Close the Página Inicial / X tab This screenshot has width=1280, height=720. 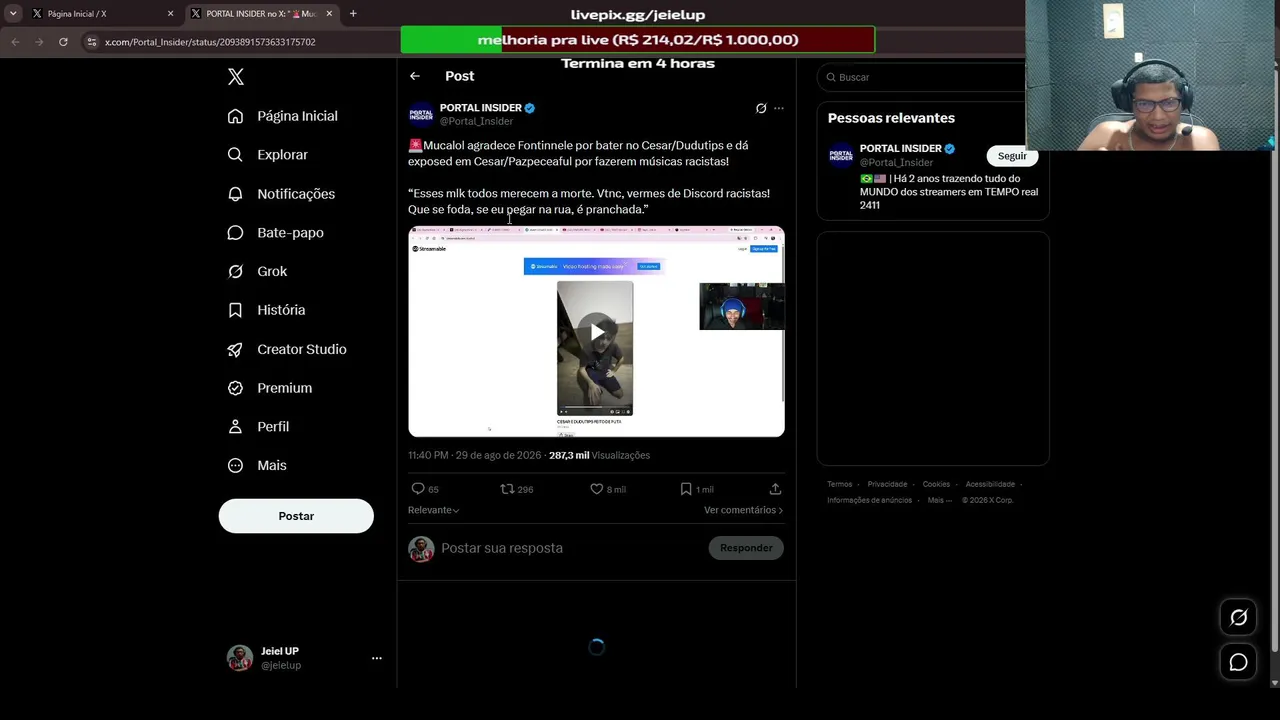170,14
